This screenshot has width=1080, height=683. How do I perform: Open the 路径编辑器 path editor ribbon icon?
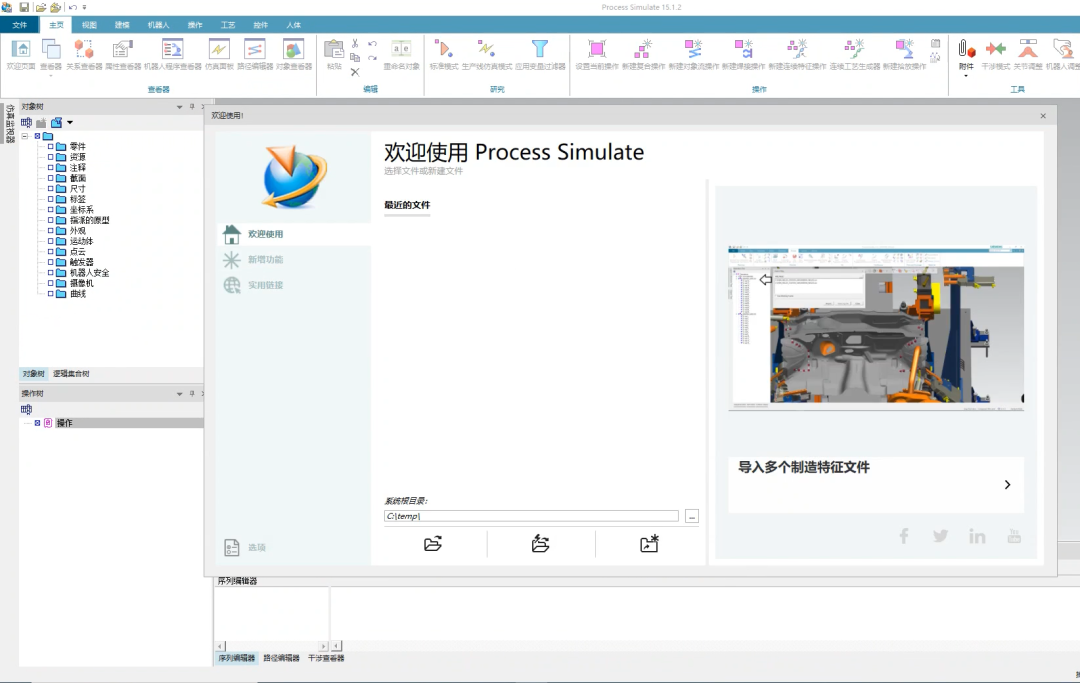pyautogui.click(x=255, y=54)
